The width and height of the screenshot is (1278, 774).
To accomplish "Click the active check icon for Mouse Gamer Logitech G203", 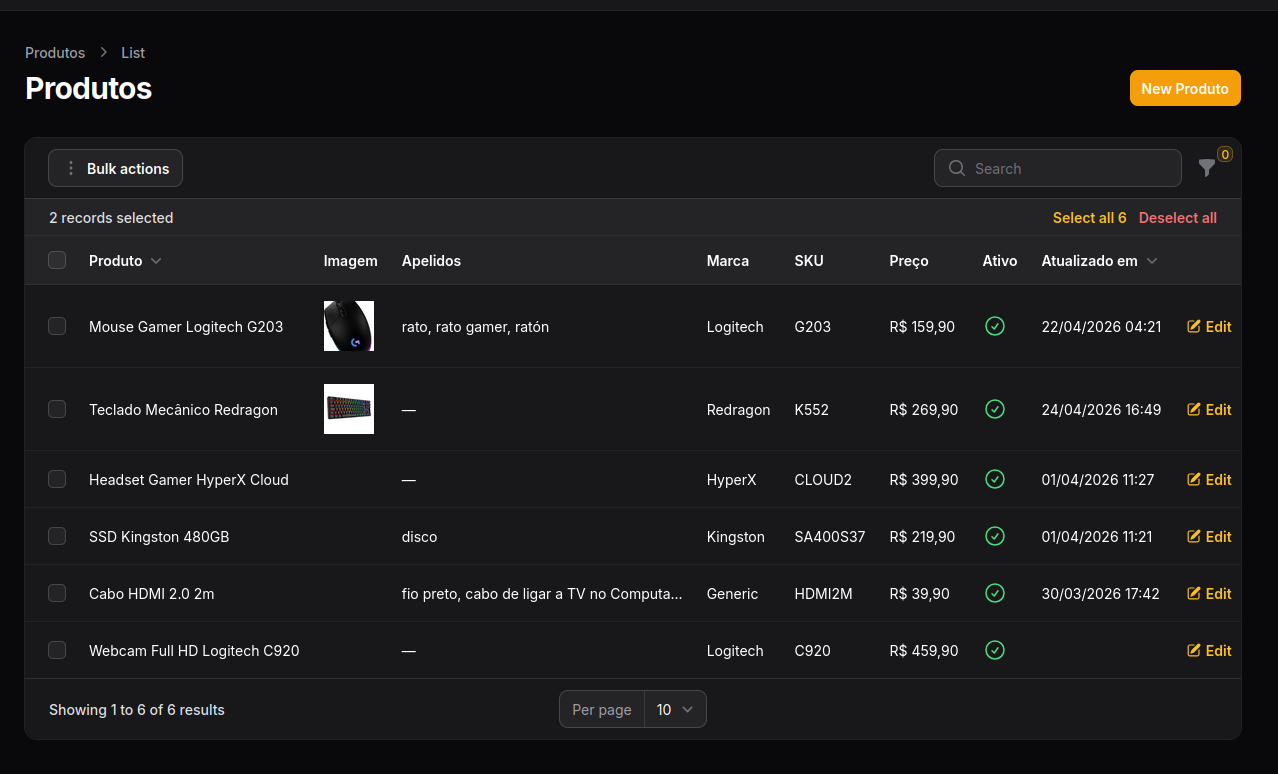I will [x=995, y=326].
